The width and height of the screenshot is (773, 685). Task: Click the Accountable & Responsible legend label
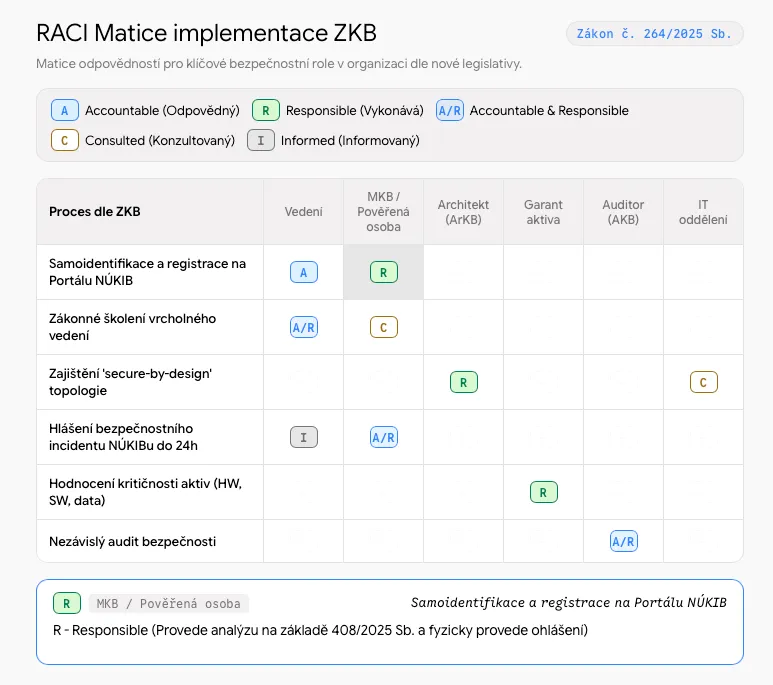pos(549,110)
